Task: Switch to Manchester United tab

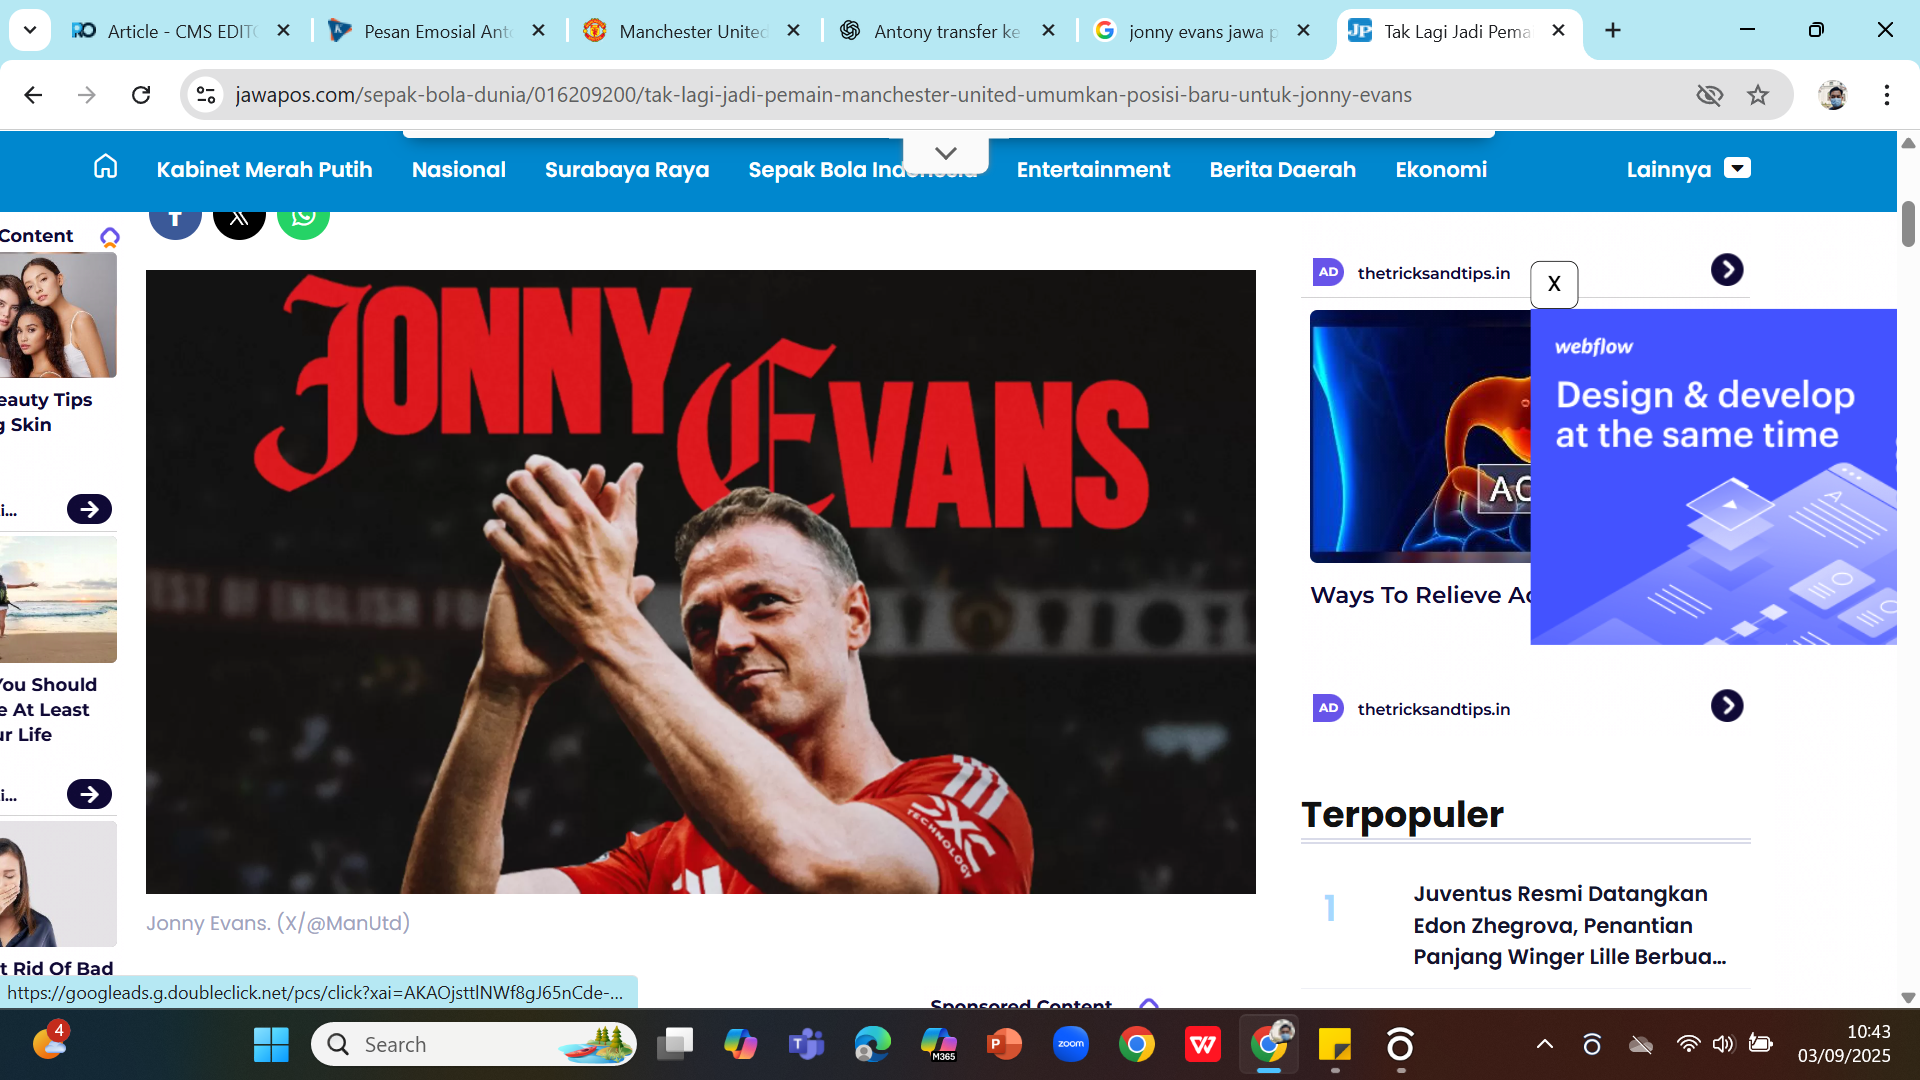Action: click(x=692, y=31)
